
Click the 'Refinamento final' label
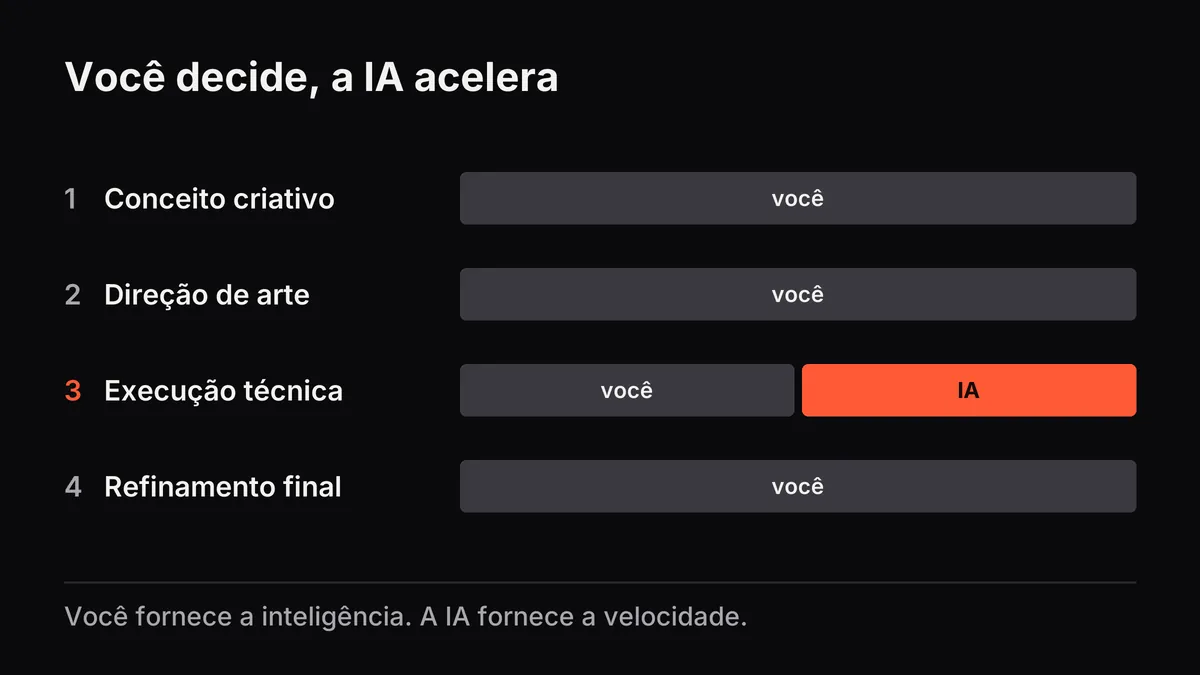(223, 487)
